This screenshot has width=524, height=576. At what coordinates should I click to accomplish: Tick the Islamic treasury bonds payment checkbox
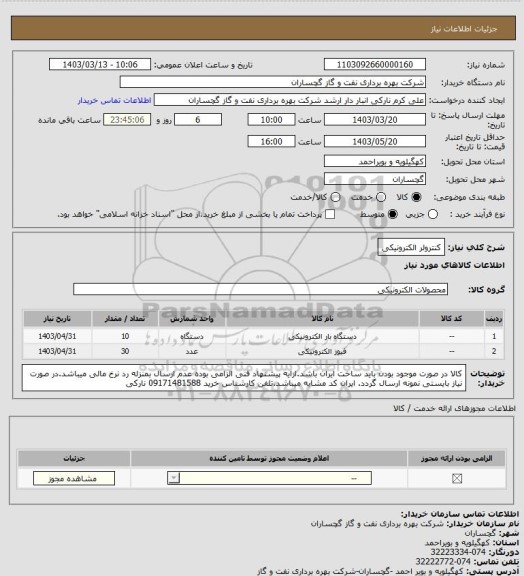click(330, 214)
